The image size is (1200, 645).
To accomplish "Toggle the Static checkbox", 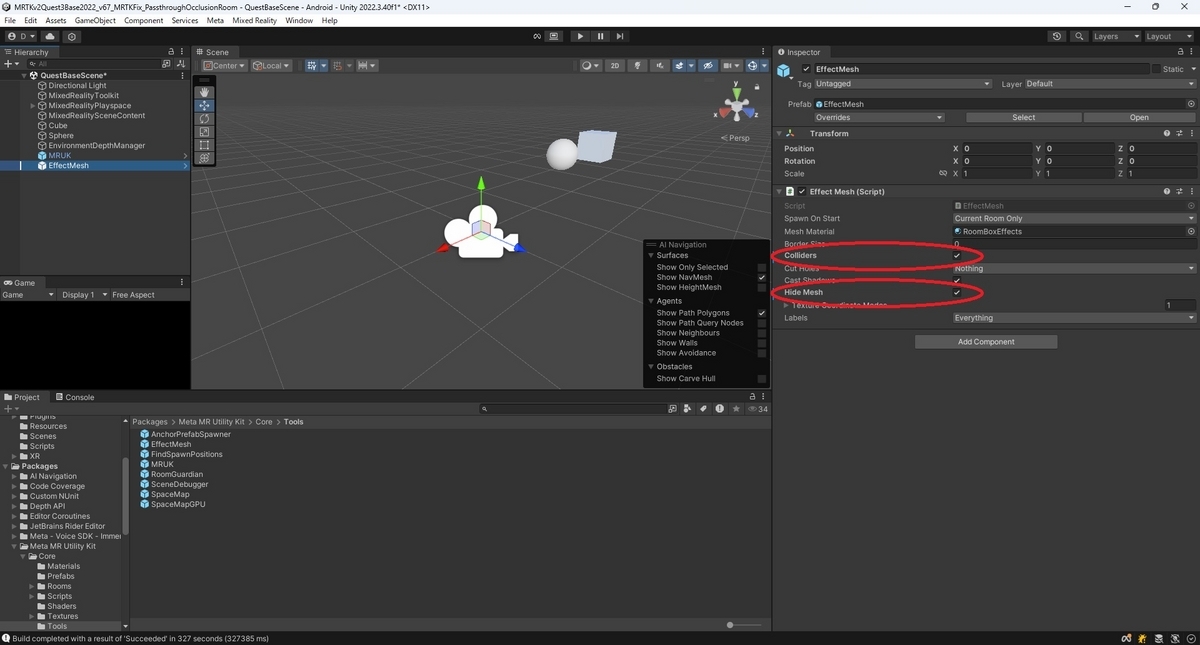I will (x=1156, y=69).
